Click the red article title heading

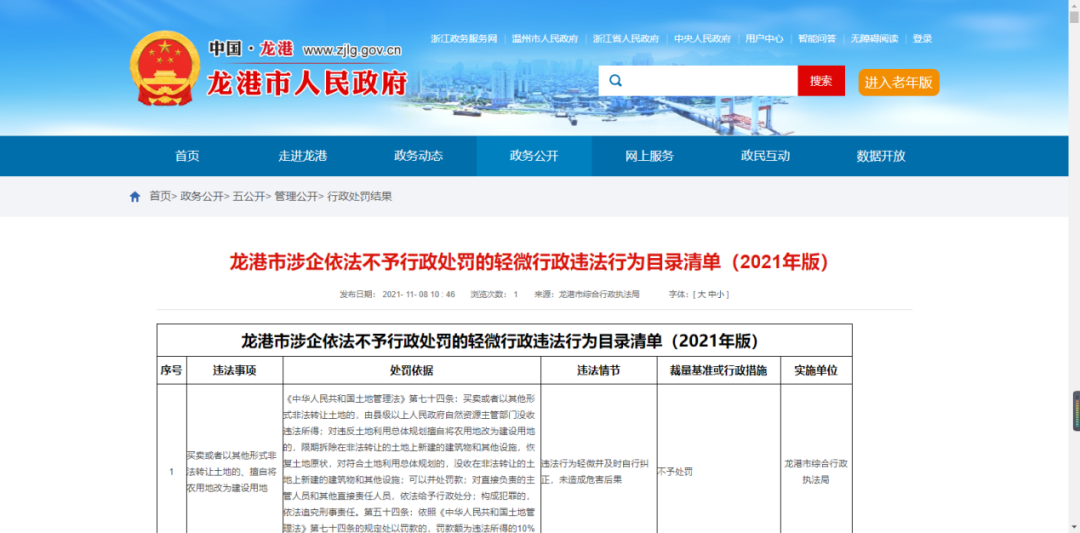click(x=529, y=262)
